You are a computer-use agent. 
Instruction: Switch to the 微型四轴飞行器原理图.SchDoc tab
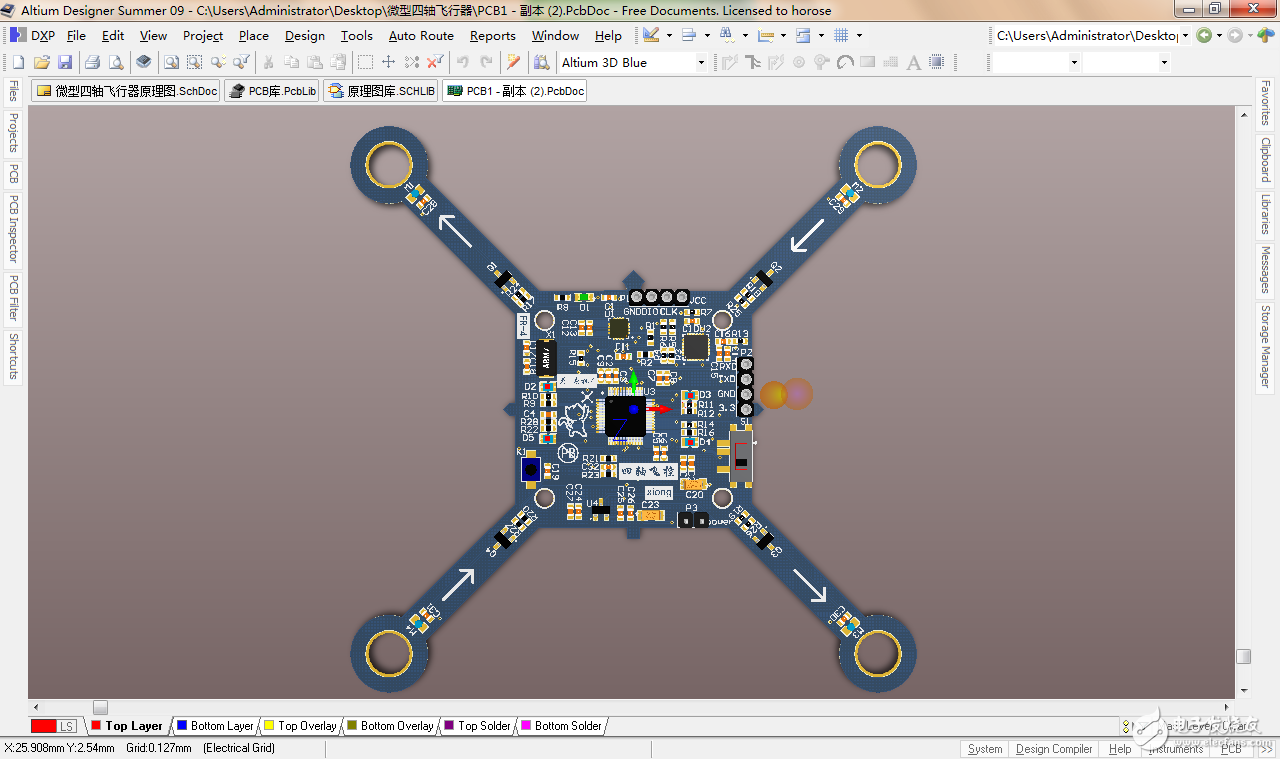[126, 91]
